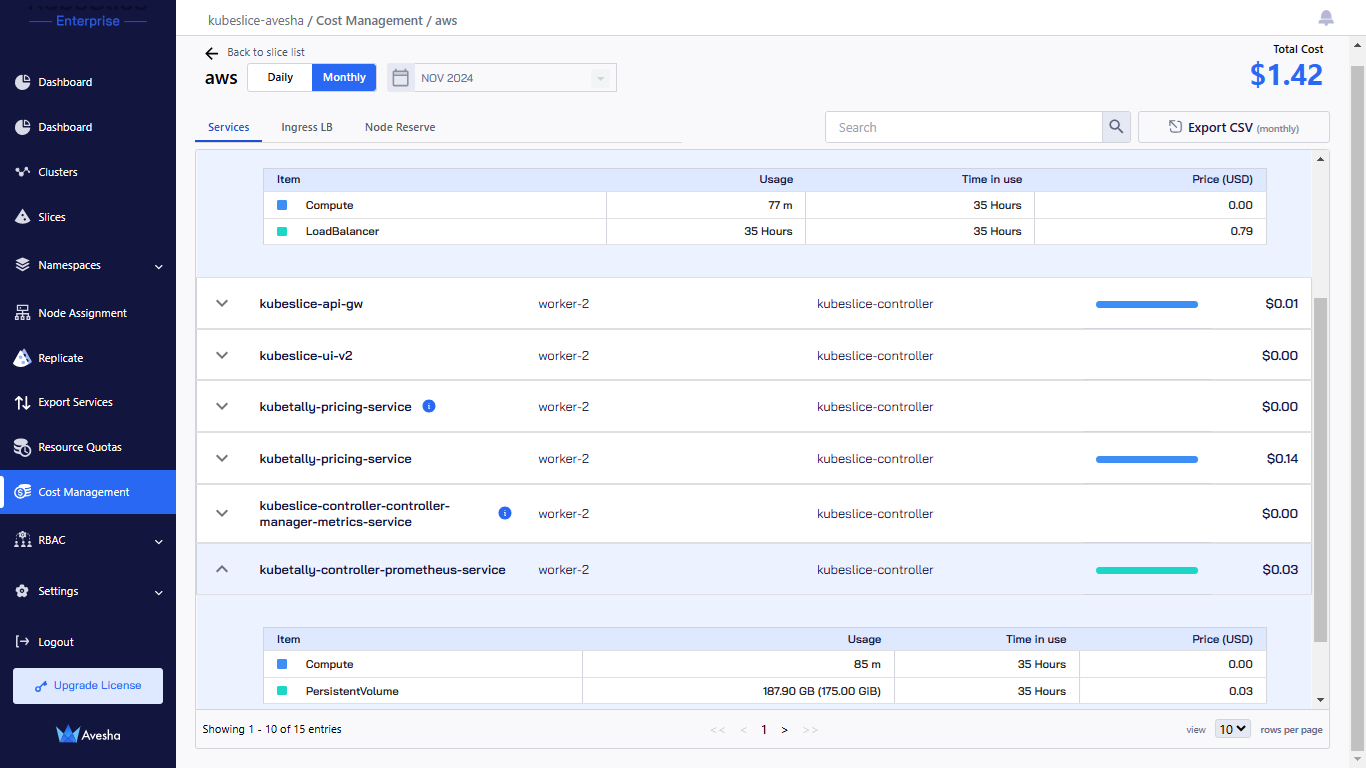This screenshot has width=1366, height=768.
Task: Click the table's vertical scrollbar thumb
Action: pos(1320,470)
